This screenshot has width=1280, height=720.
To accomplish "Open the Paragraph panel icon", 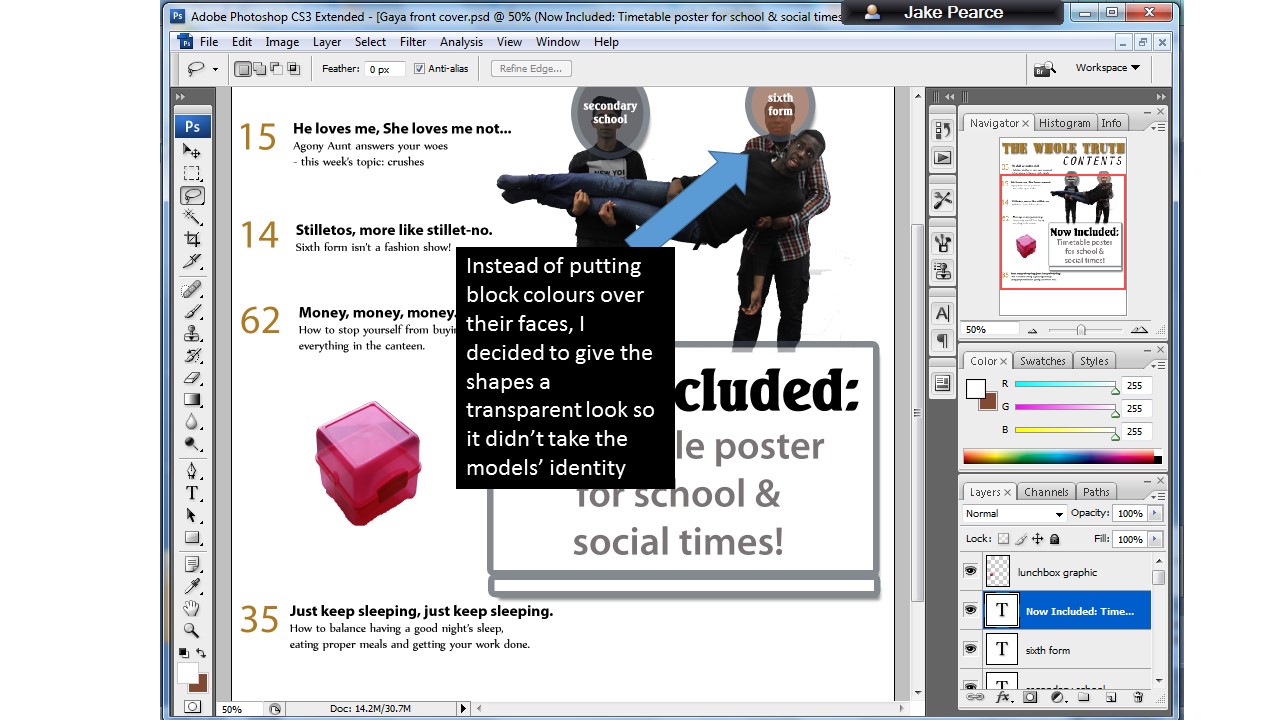I will click(x=942, y=341).
